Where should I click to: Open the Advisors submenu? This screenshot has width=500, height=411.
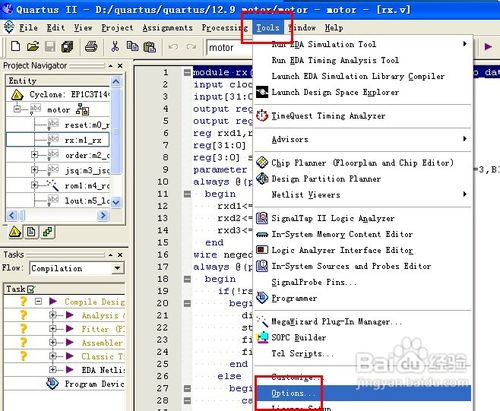363,139
